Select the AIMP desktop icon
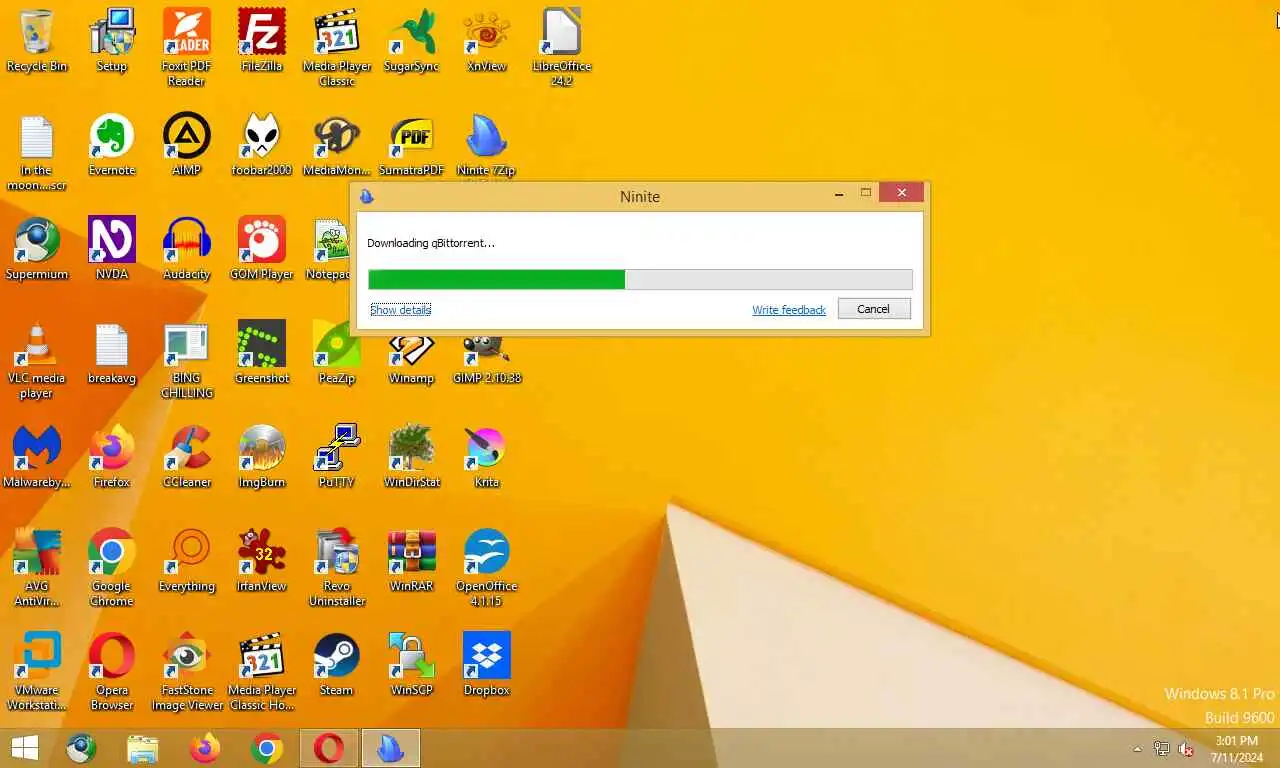 187,145
